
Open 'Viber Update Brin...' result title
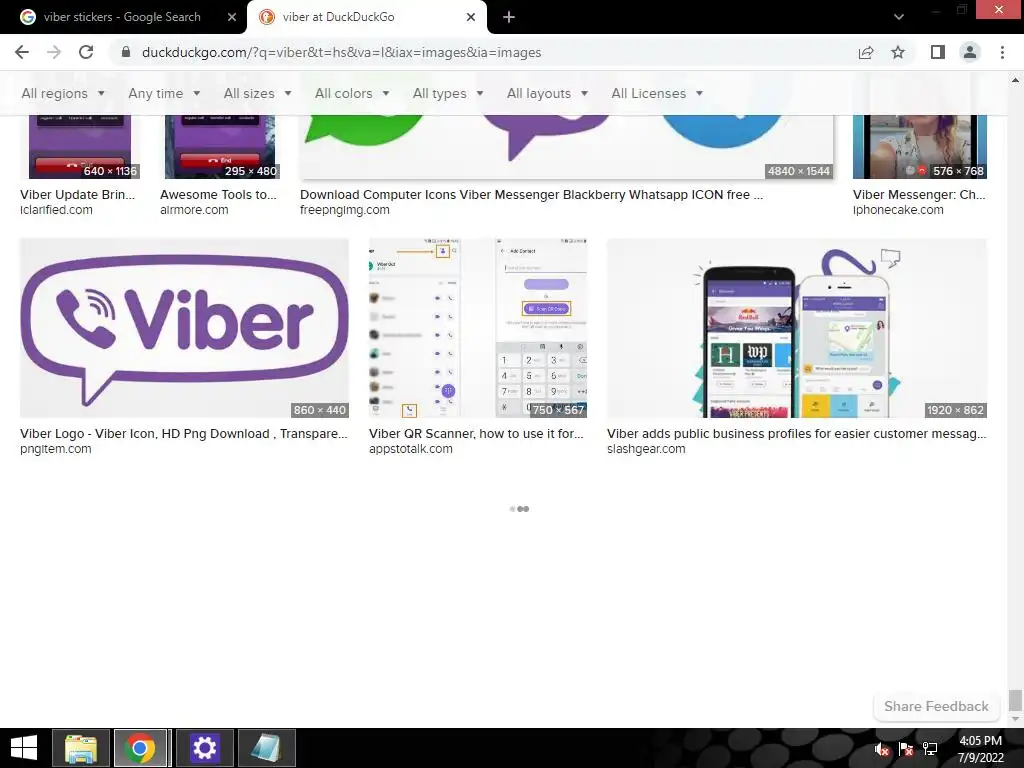pos(77,195)
